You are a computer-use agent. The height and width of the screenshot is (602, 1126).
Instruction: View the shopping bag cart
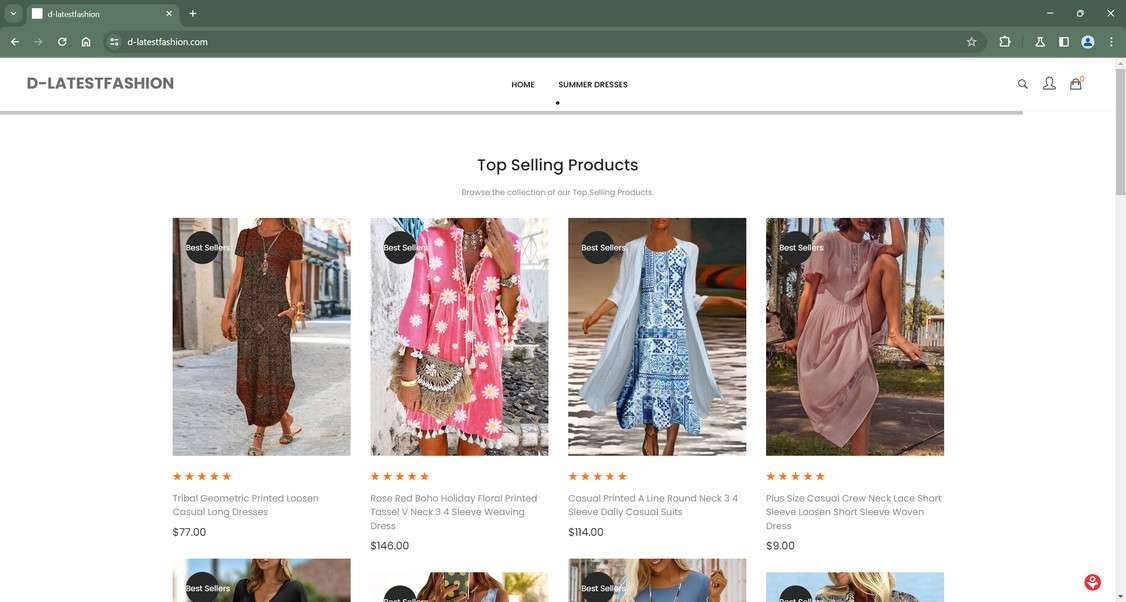[x=1075, y=84]
